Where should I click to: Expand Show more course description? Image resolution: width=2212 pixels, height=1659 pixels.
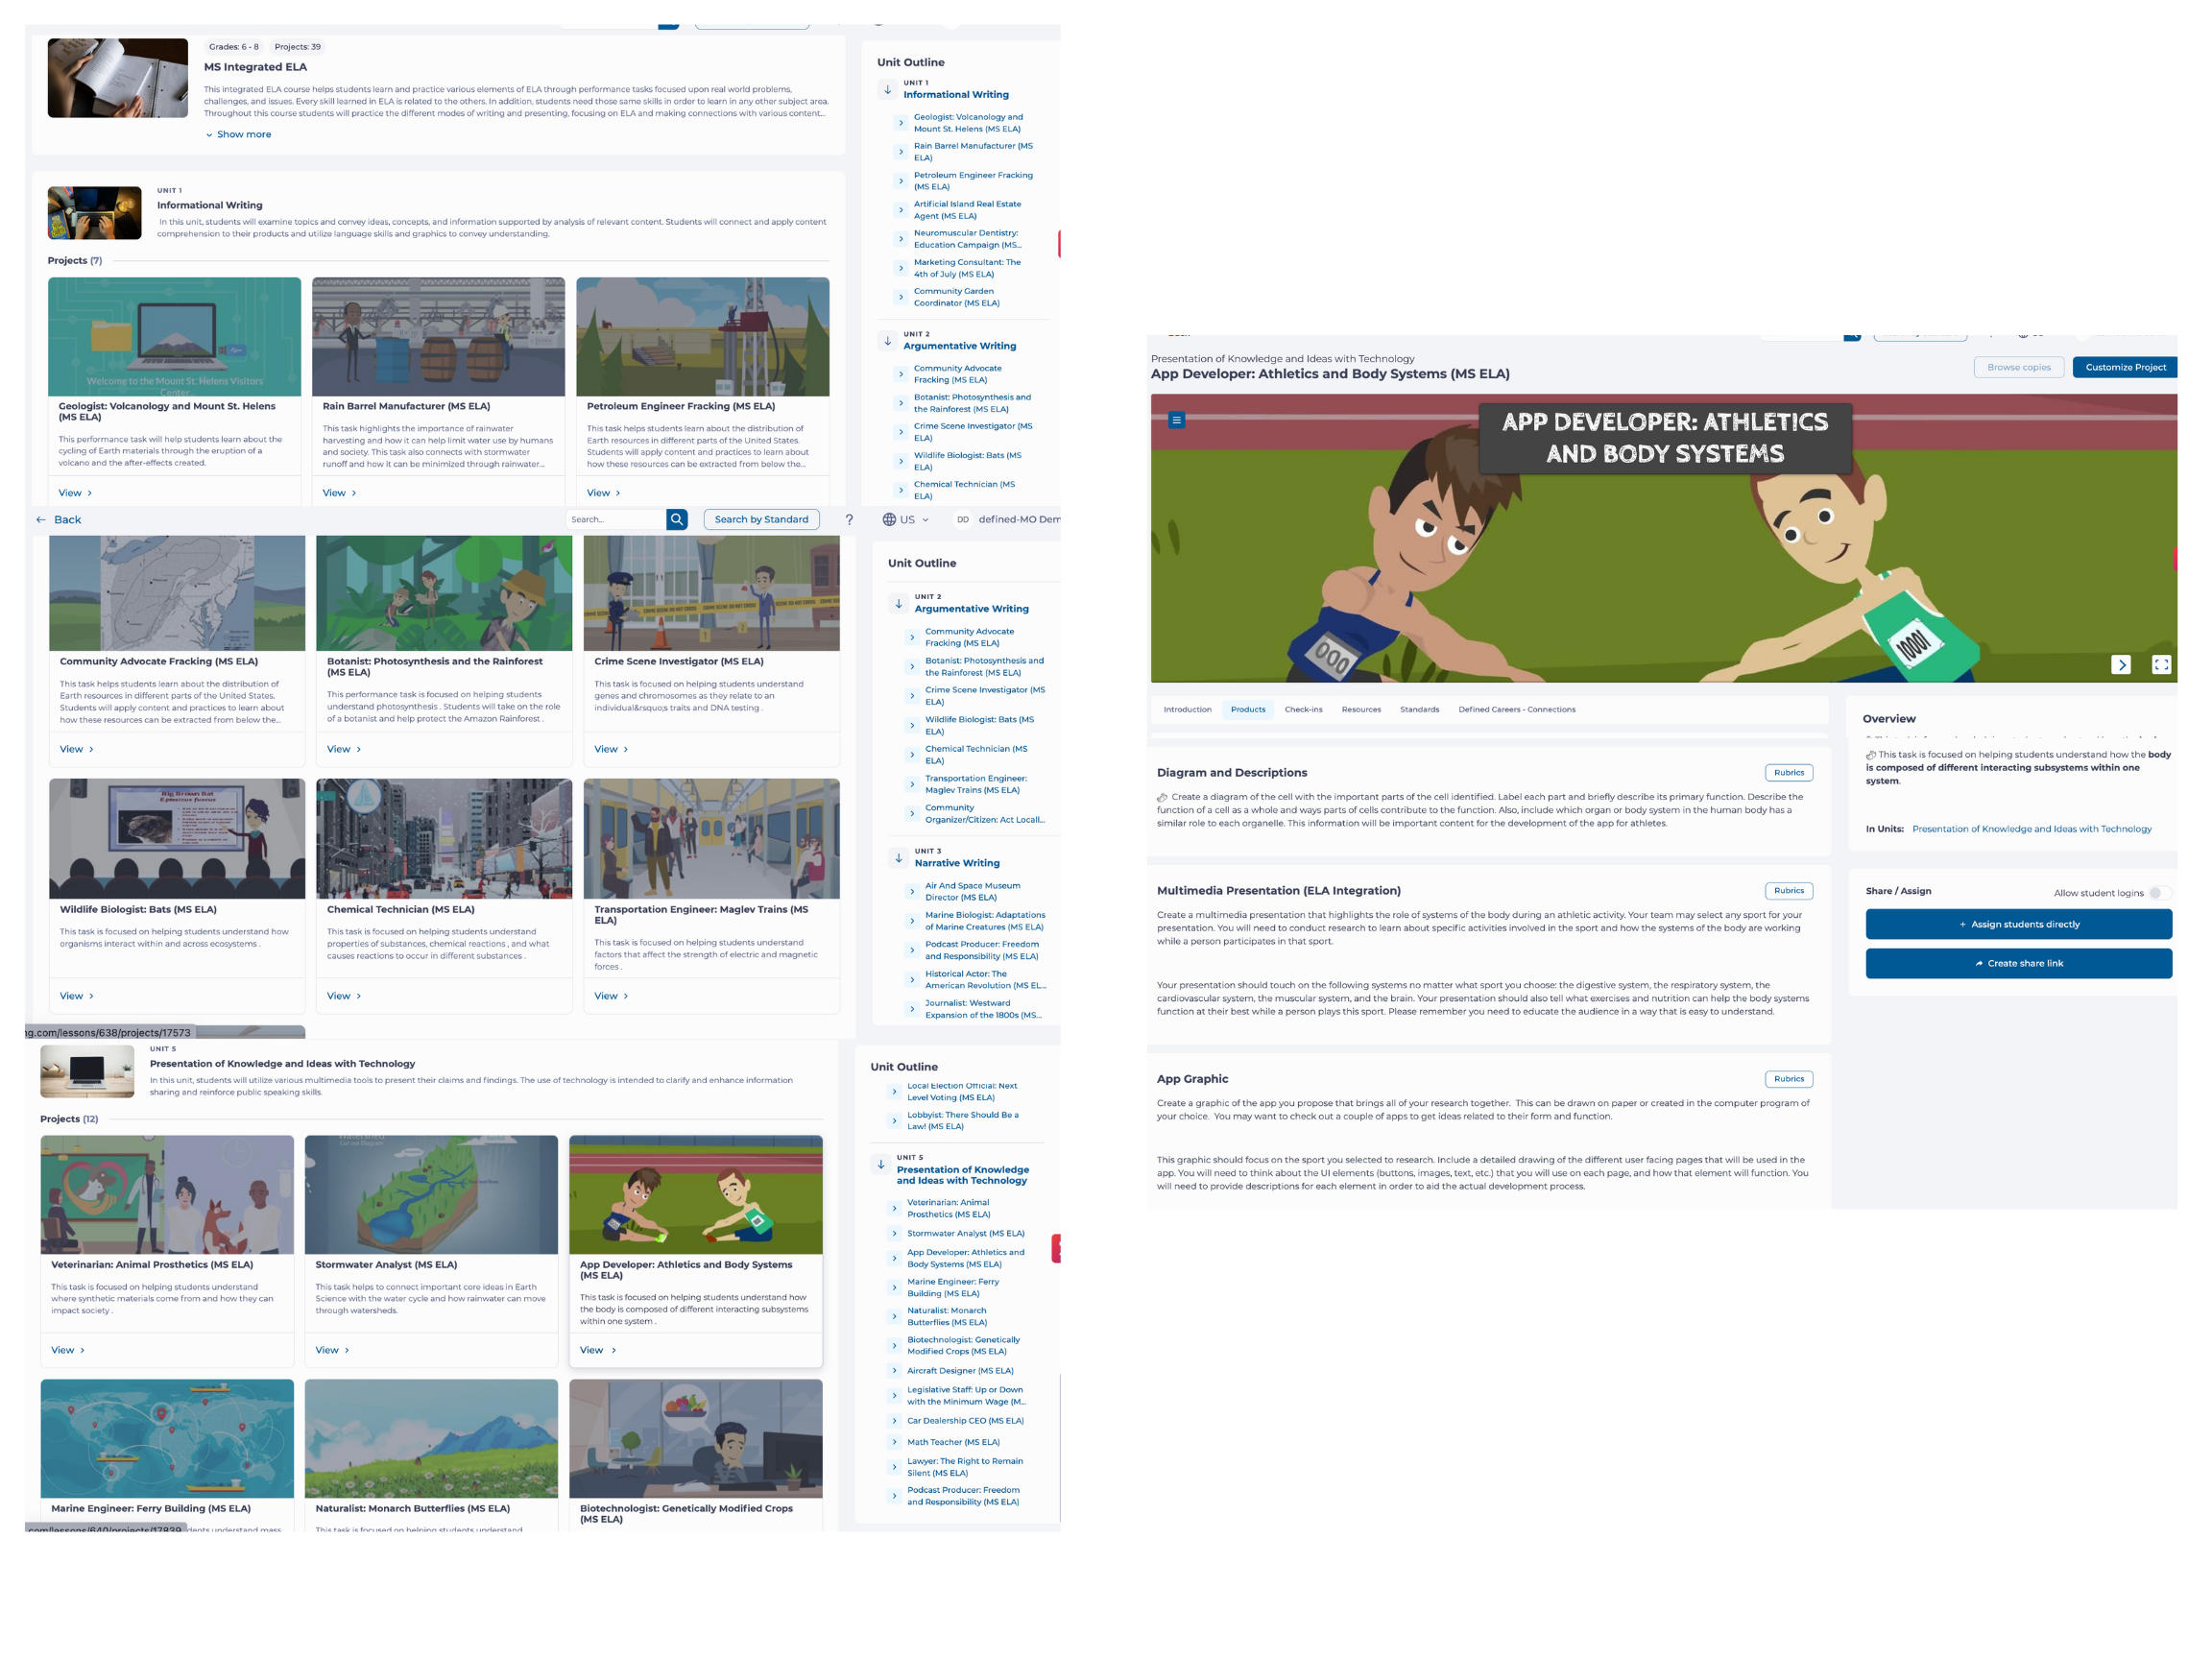238,134
